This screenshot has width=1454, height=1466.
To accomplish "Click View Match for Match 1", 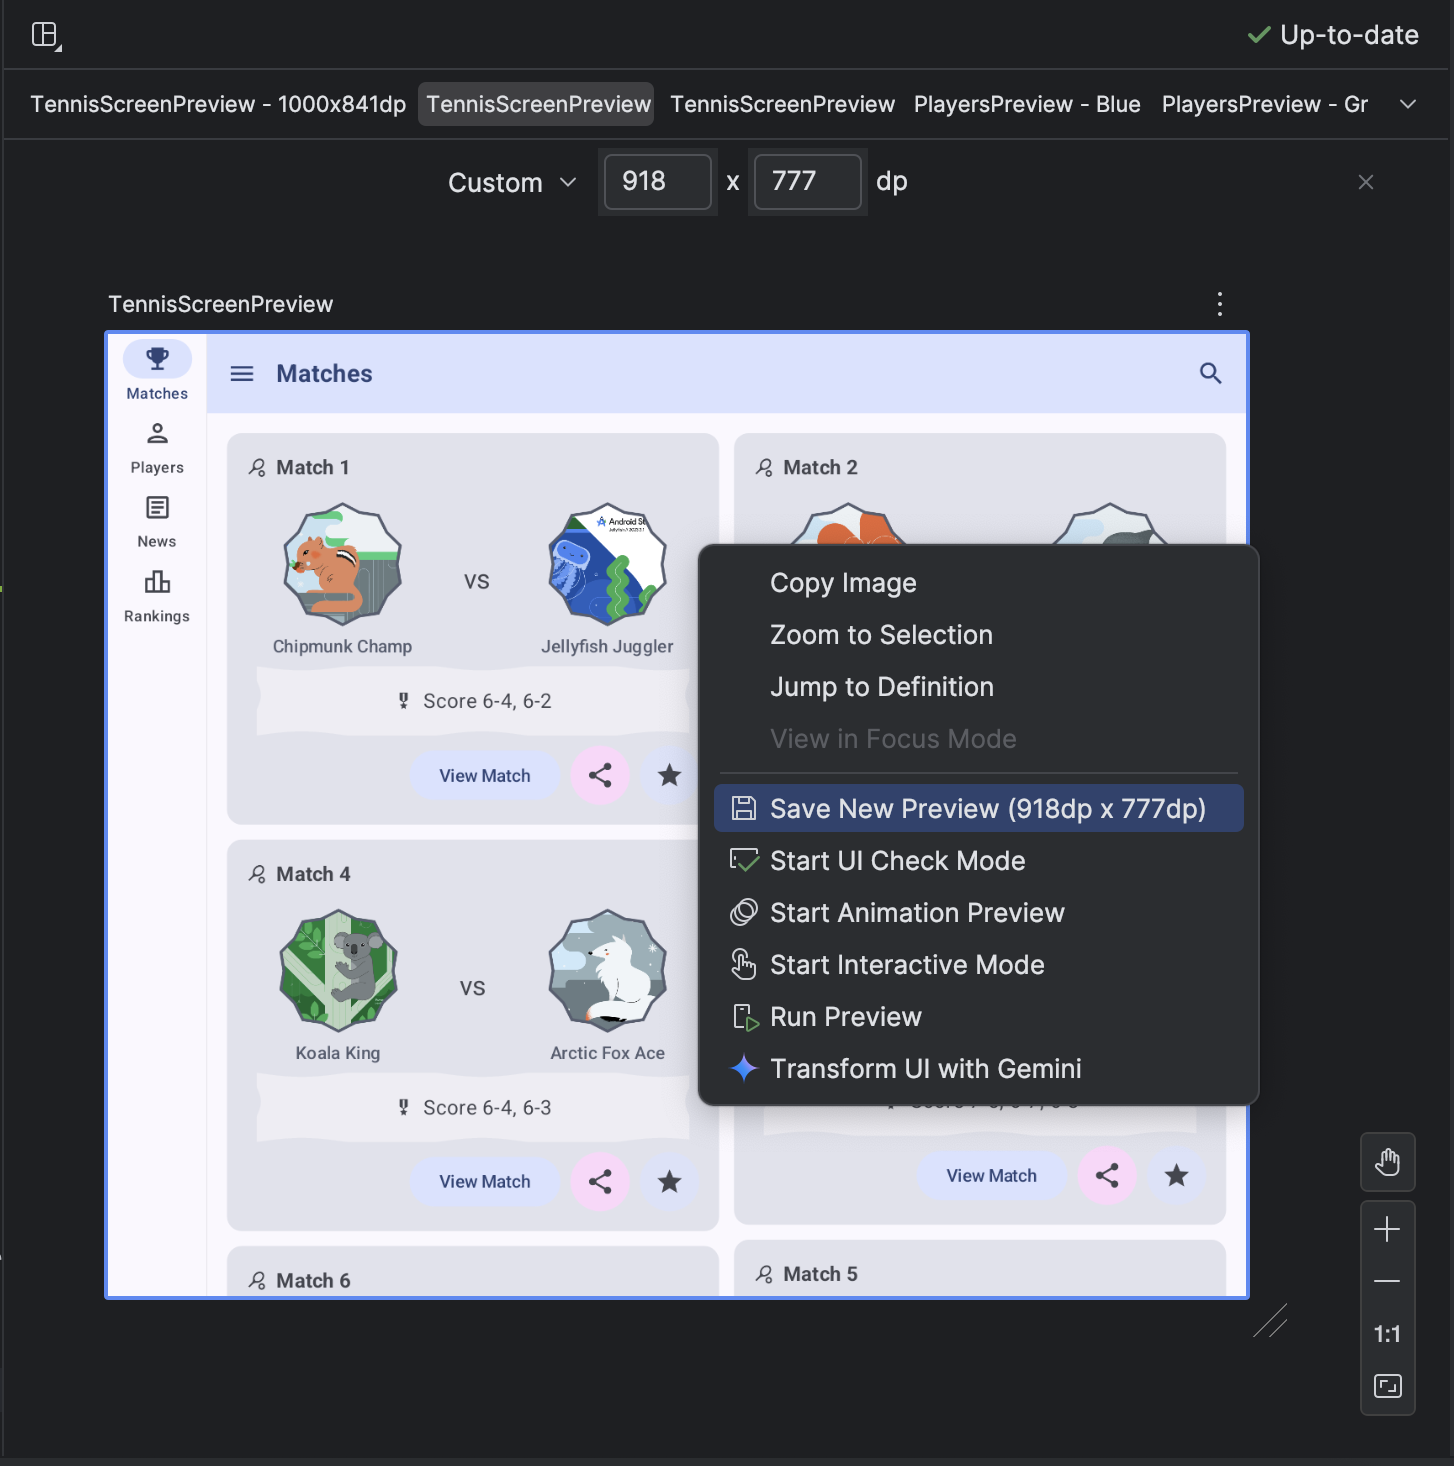I will pyautogui.click(x=485, y=775).
